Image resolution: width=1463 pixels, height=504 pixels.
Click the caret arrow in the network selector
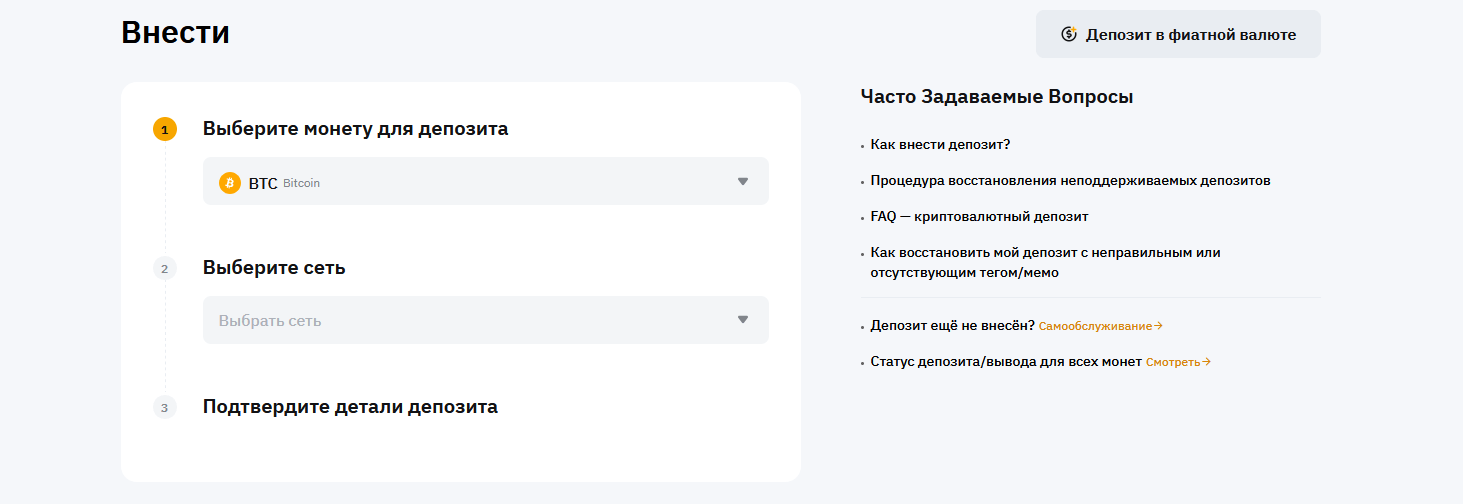[x=742, y=320]
